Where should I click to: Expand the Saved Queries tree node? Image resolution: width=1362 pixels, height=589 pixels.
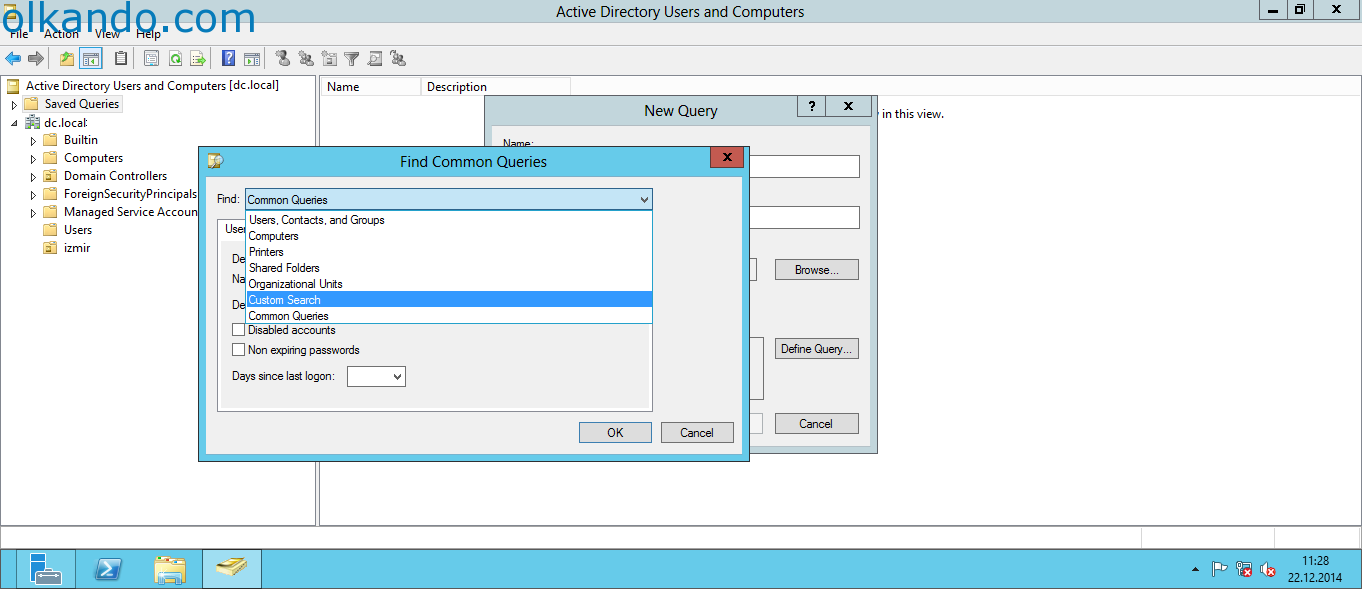[x=15, y=105]
